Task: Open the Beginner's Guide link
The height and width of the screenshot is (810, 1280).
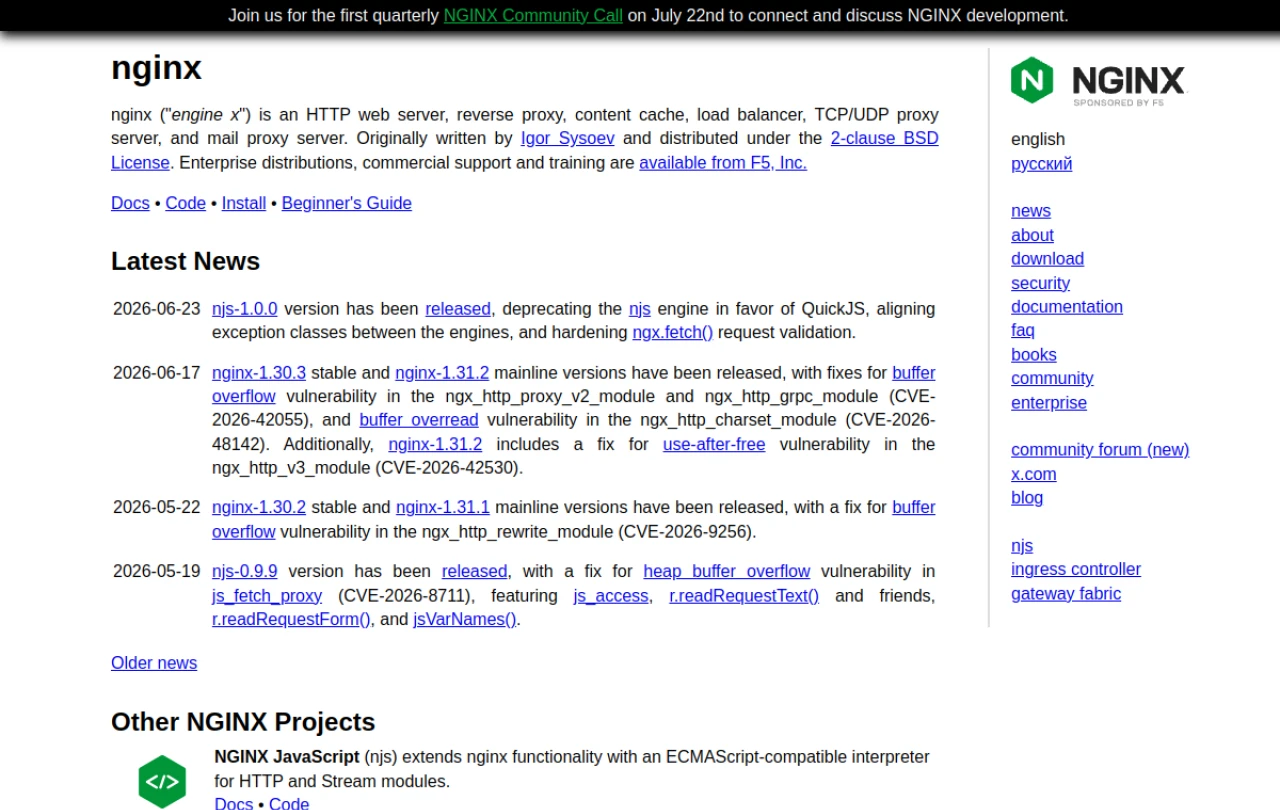Action: (x=347, y=203)
